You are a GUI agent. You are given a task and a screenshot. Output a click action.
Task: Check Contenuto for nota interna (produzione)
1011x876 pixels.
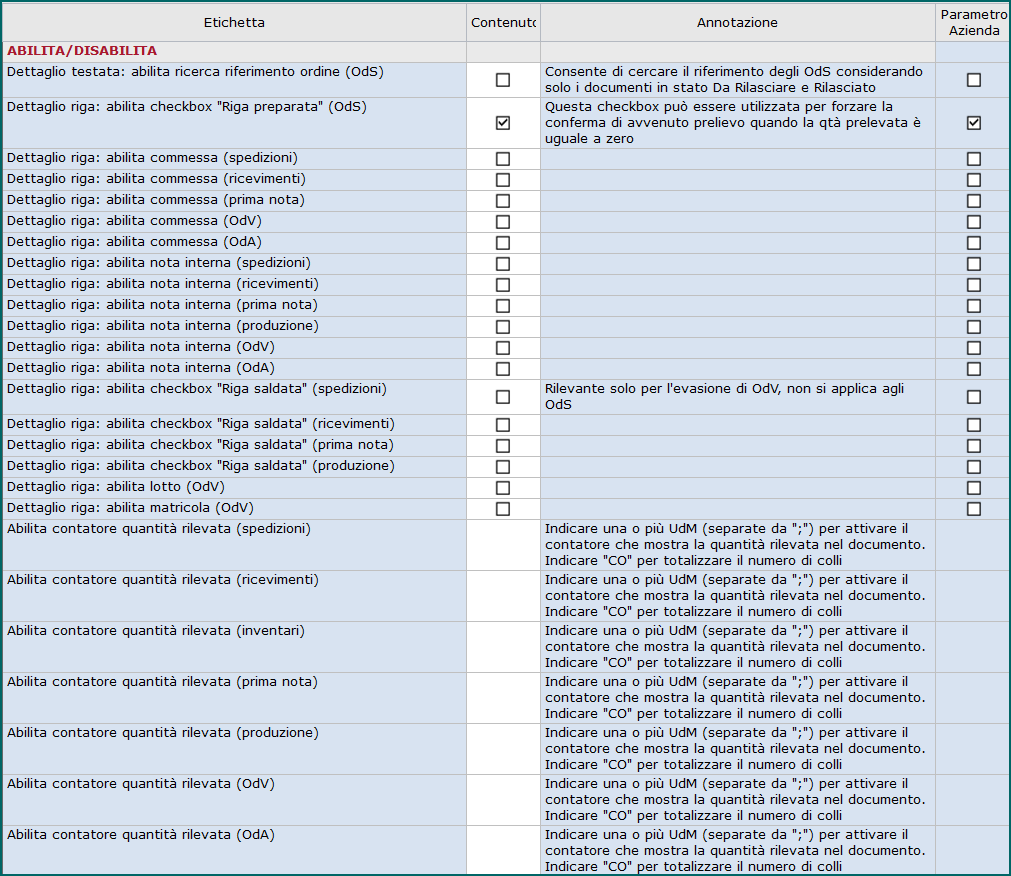click(x=503, y=327)
